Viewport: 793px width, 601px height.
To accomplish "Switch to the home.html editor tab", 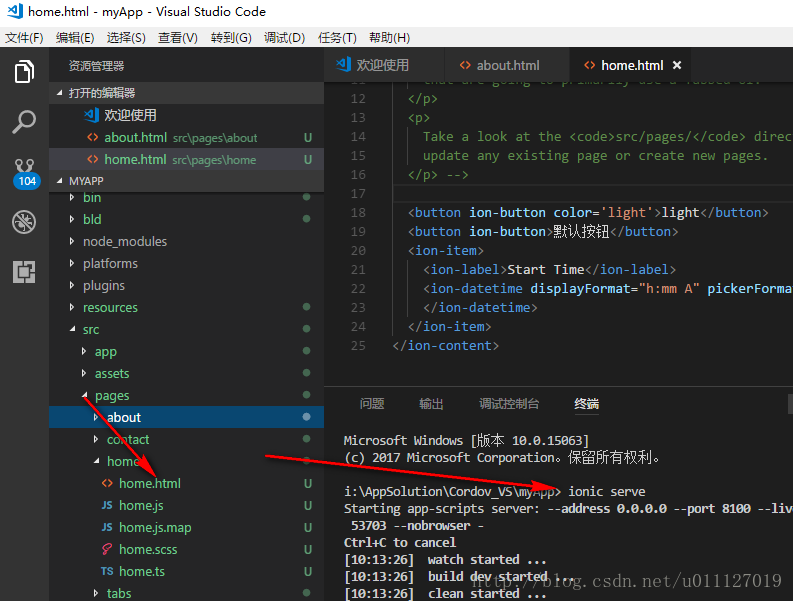I will 629,65.
